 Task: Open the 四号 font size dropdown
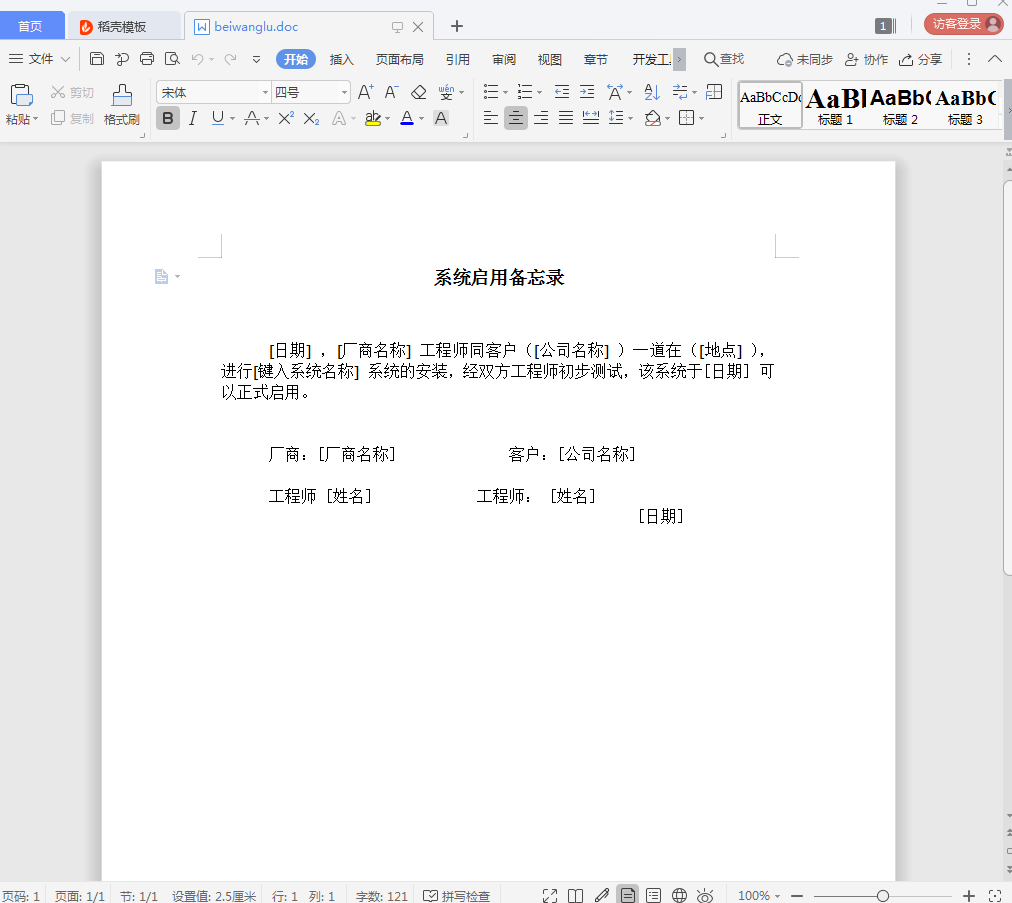345,93
